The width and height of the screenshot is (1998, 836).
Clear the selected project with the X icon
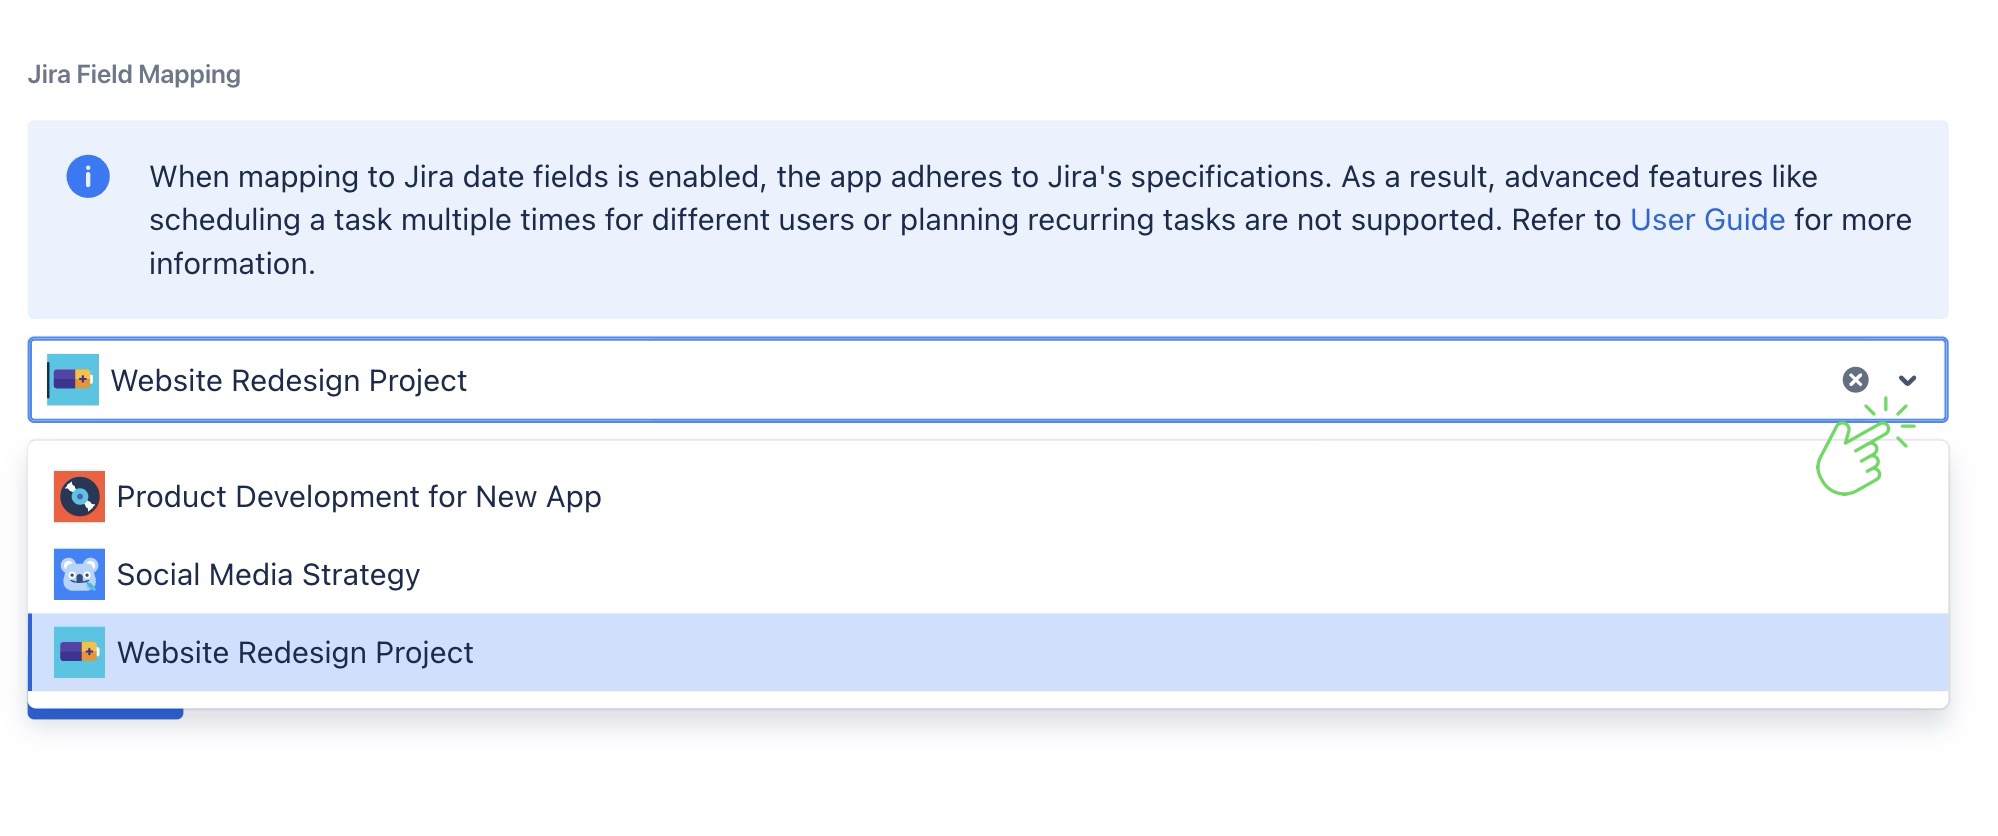[x=1855, y=380]
